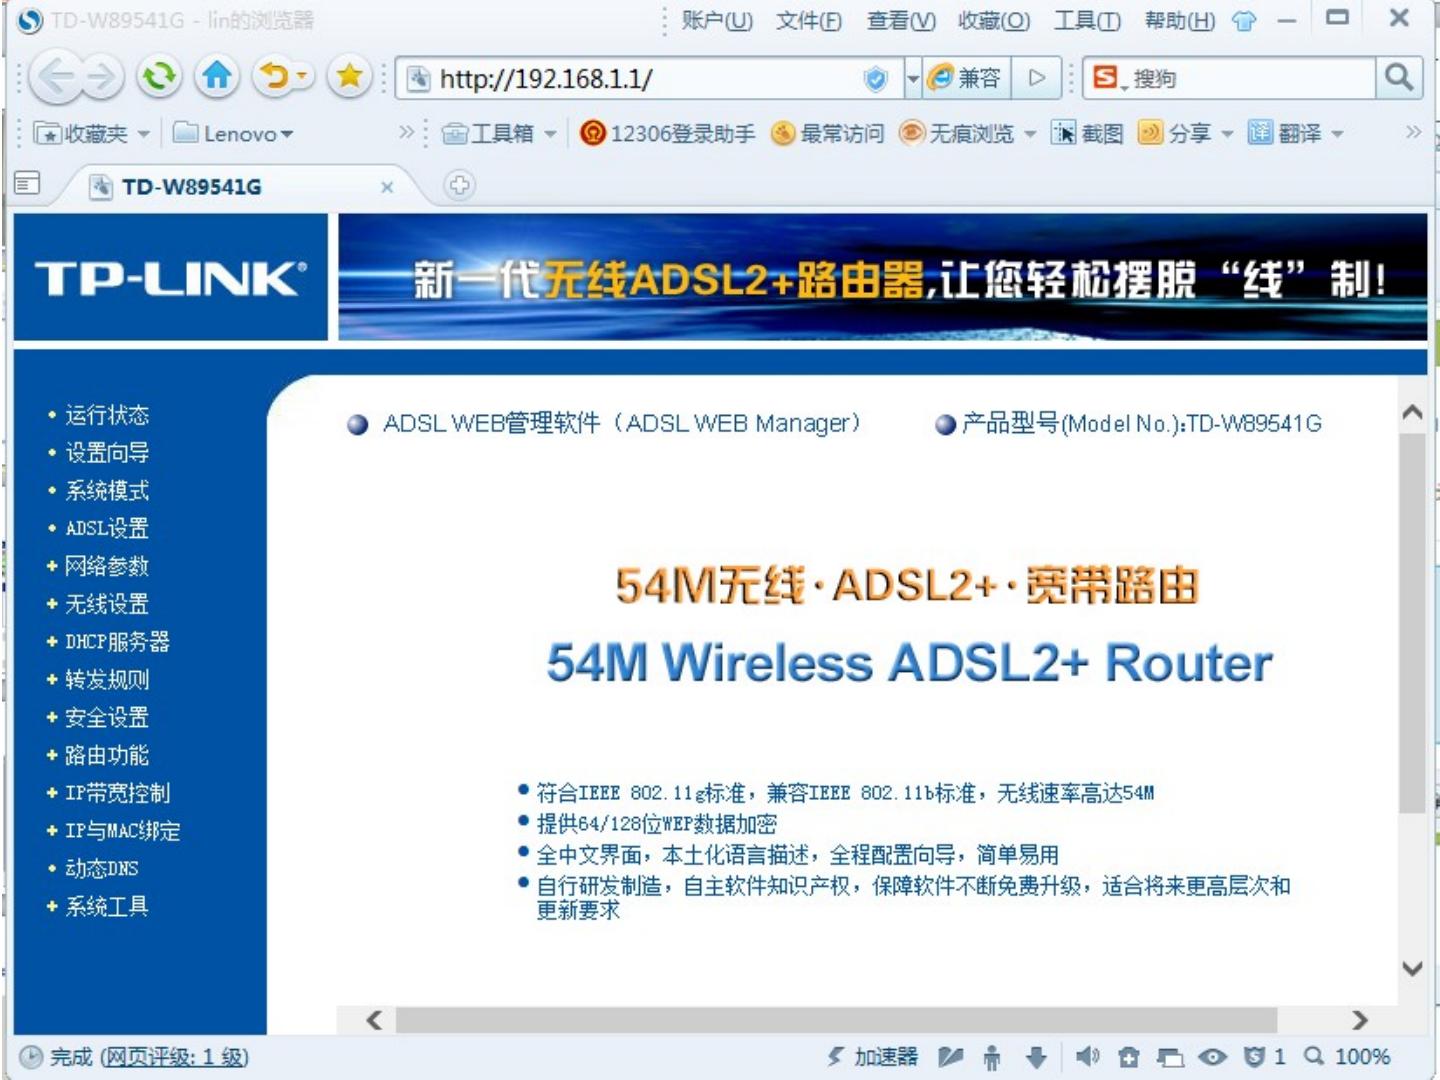The image size is (1440, 1080).
Task: Click the overlapping-windows icon in status bar
Action: (1170, 1057)
